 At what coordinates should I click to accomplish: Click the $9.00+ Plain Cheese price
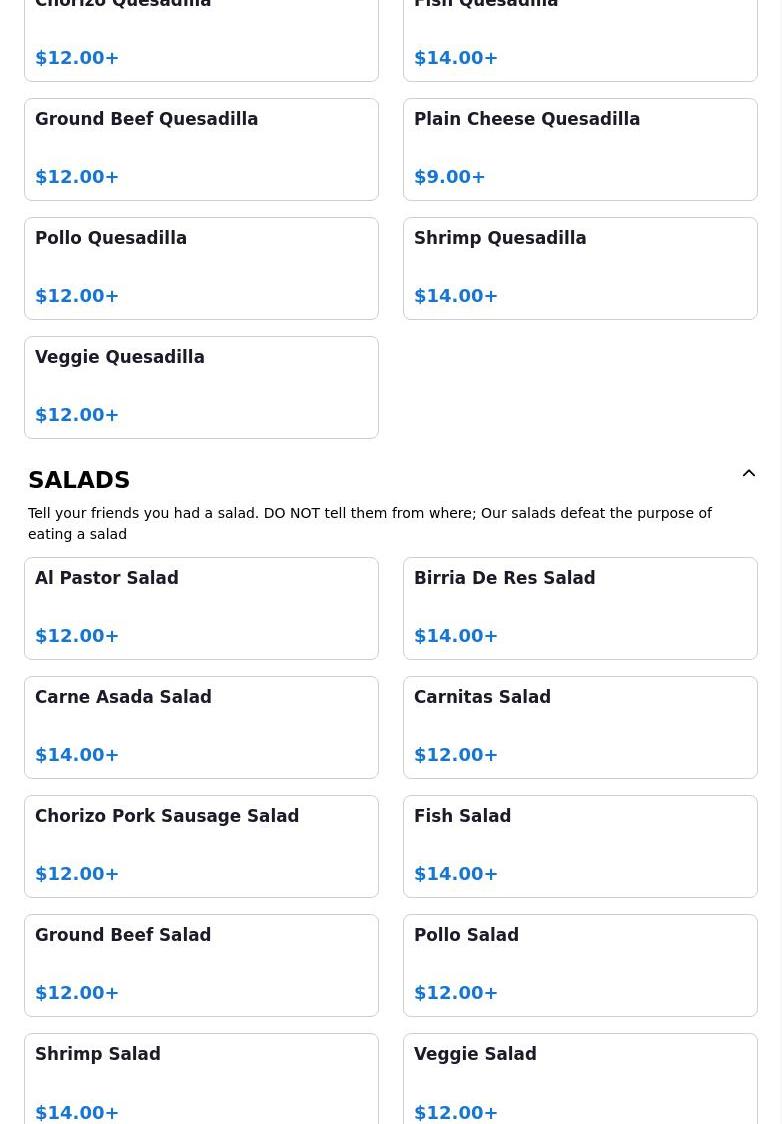[449, 176]
